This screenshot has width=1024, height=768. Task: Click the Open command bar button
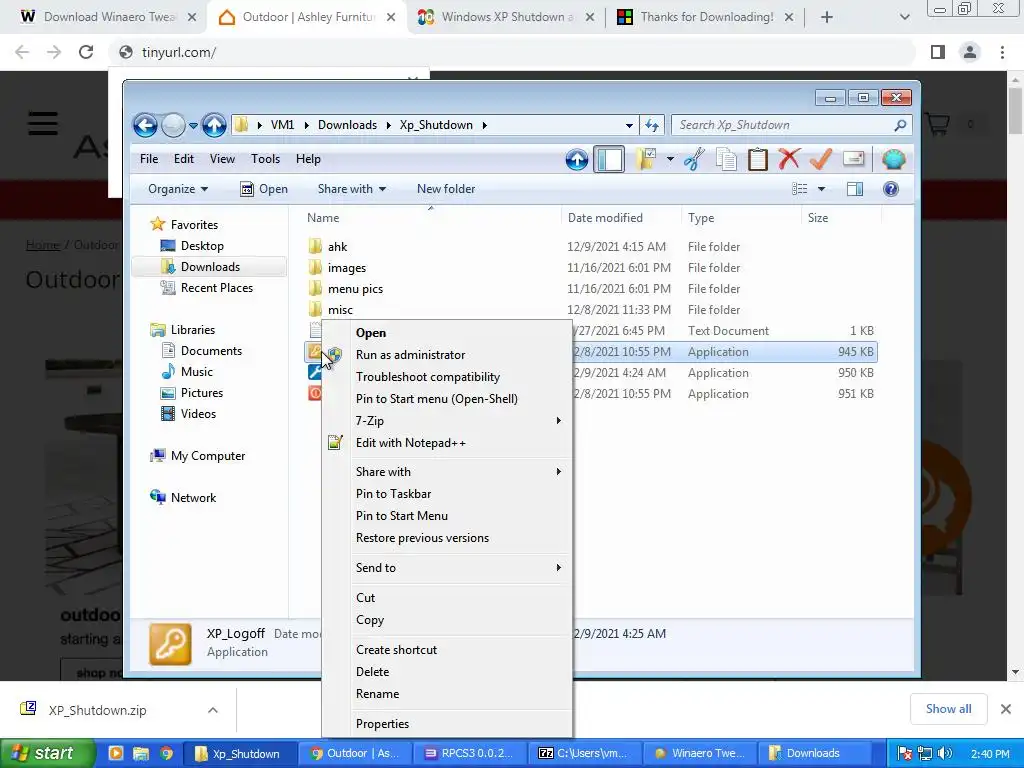[264, 189]
